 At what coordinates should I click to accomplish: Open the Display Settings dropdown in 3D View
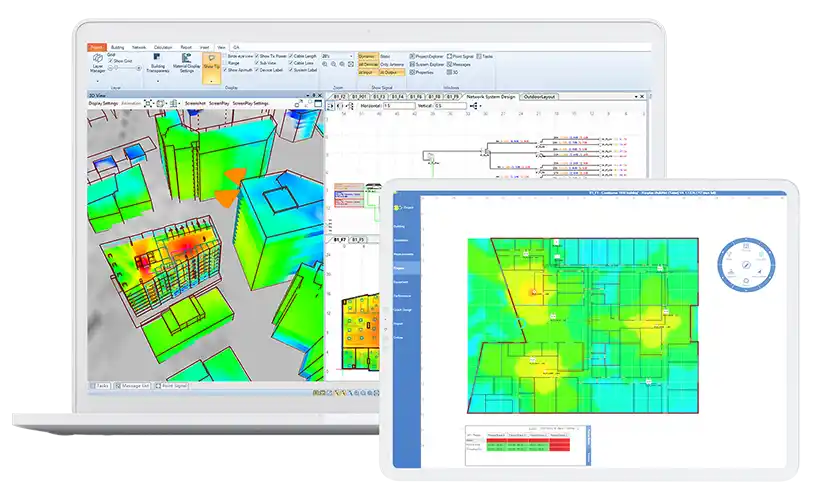103,103
